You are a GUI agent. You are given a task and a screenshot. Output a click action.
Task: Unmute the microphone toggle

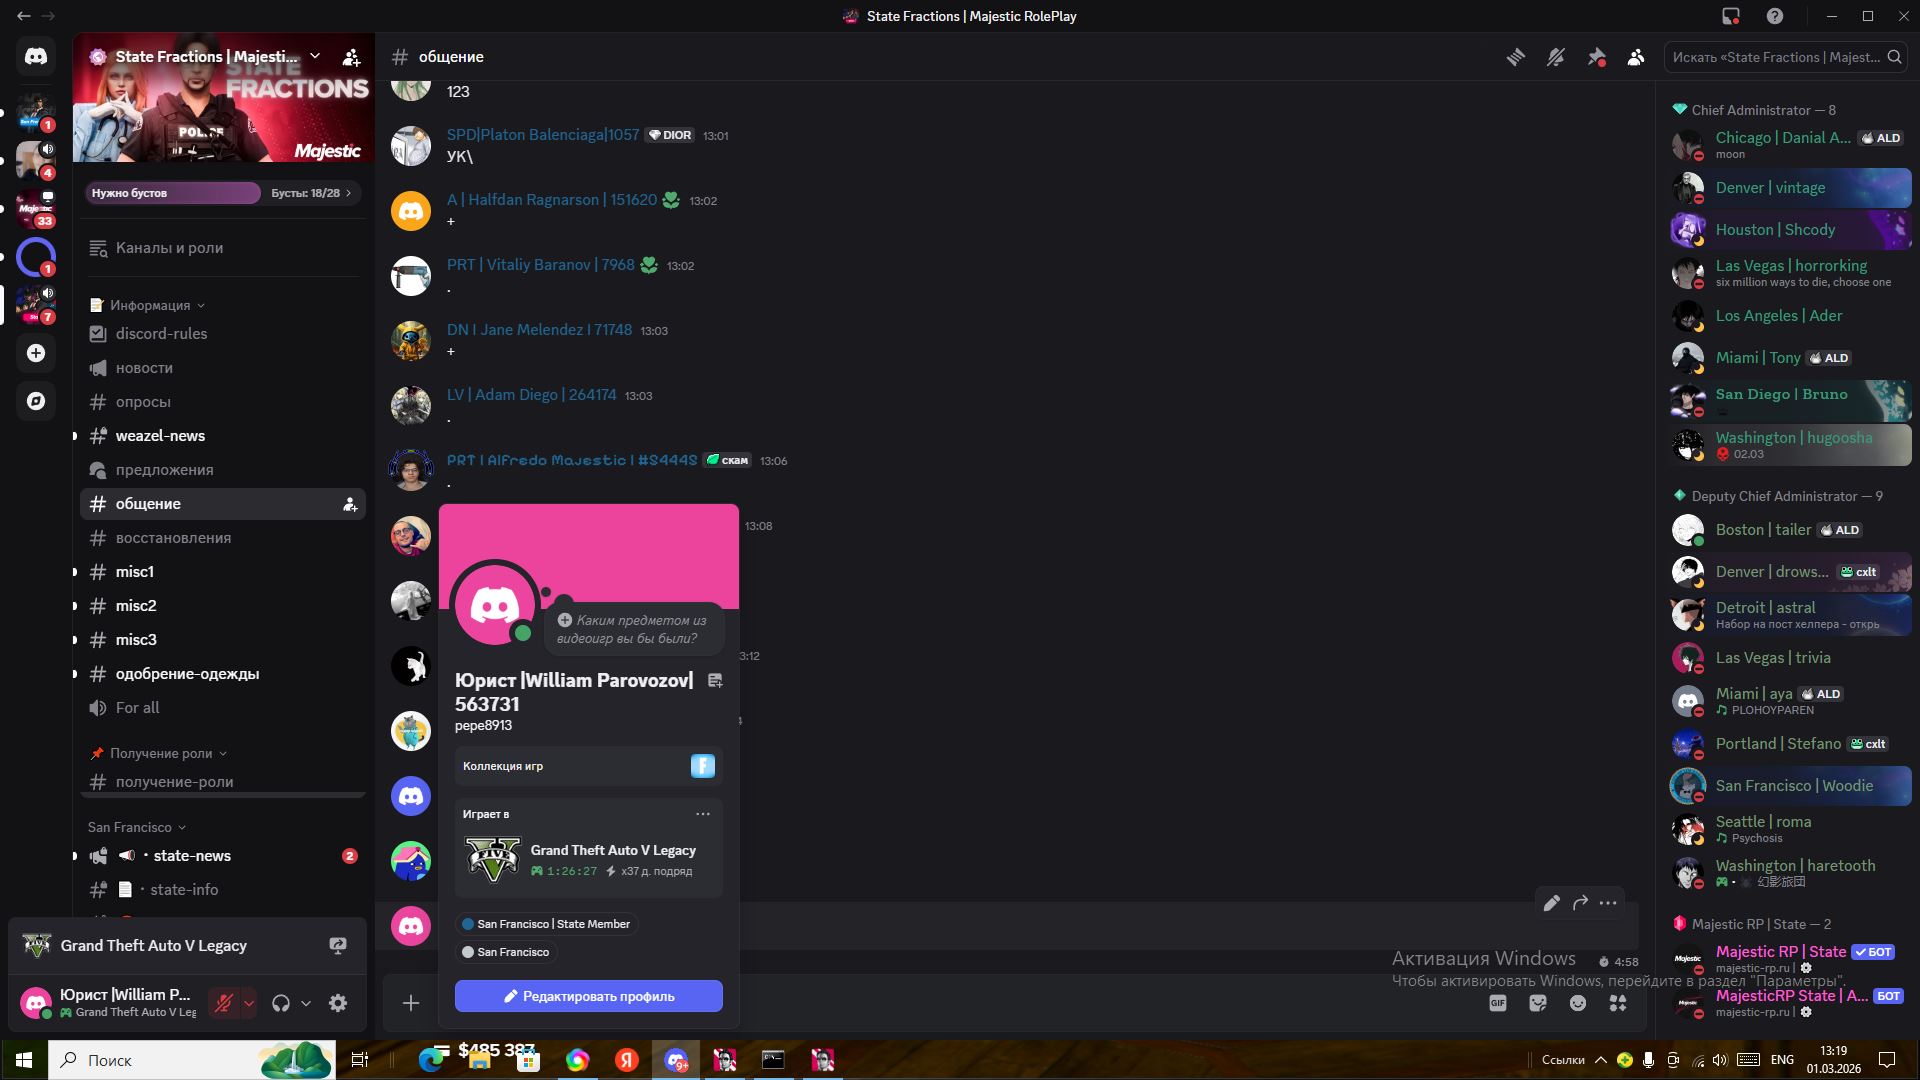224,1003
